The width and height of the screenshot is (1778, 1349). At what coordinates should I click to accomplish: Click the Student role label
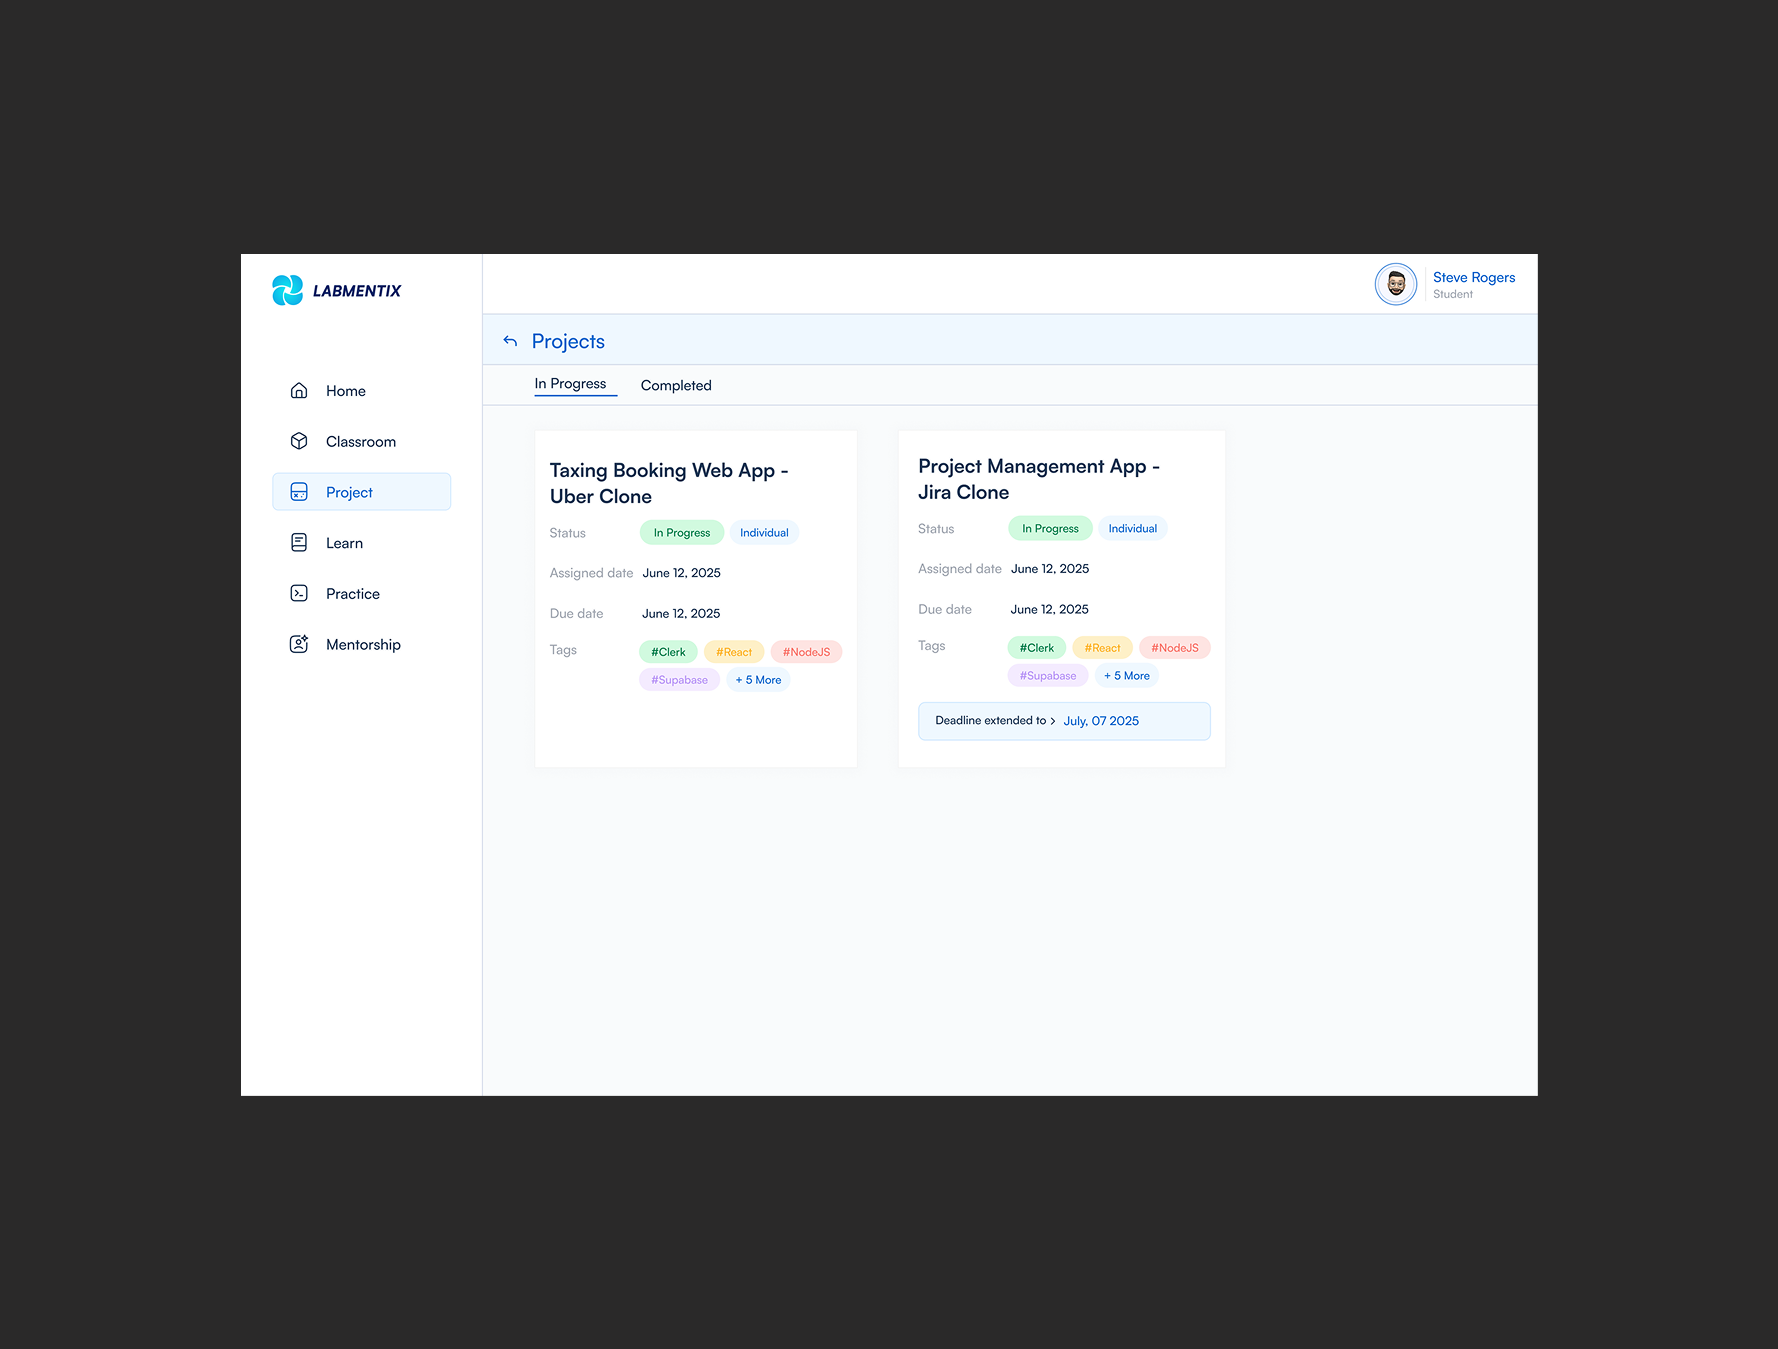pos(1453,294)
